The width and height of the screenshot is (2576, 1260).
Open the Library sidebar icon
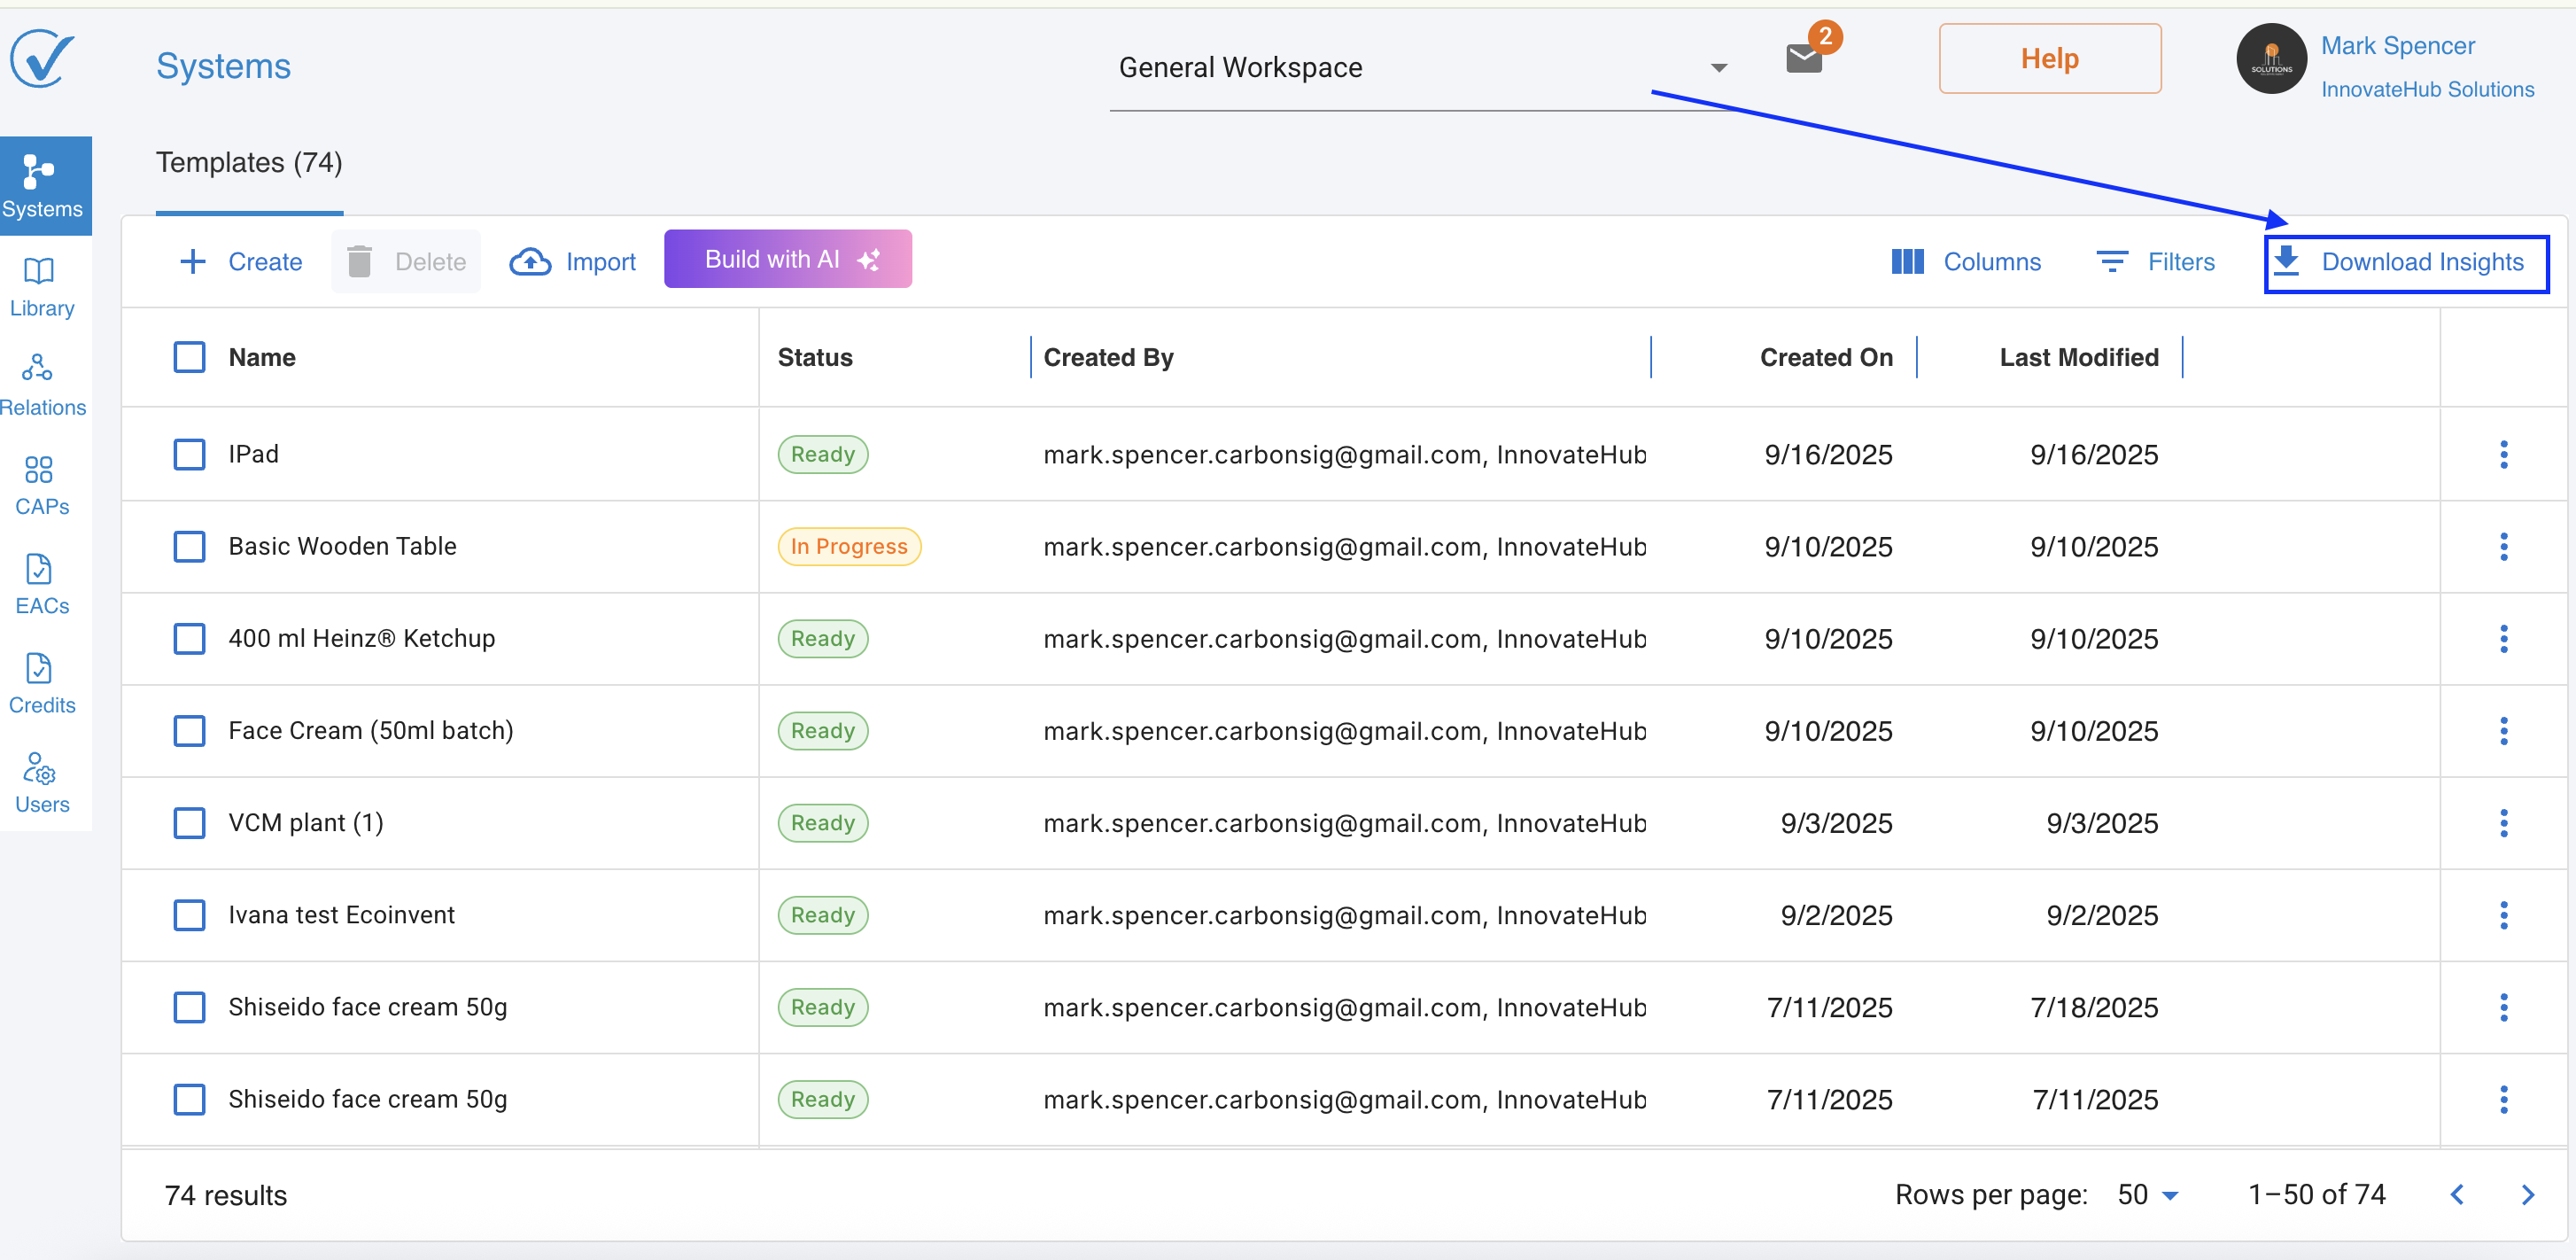click(40, 286)
